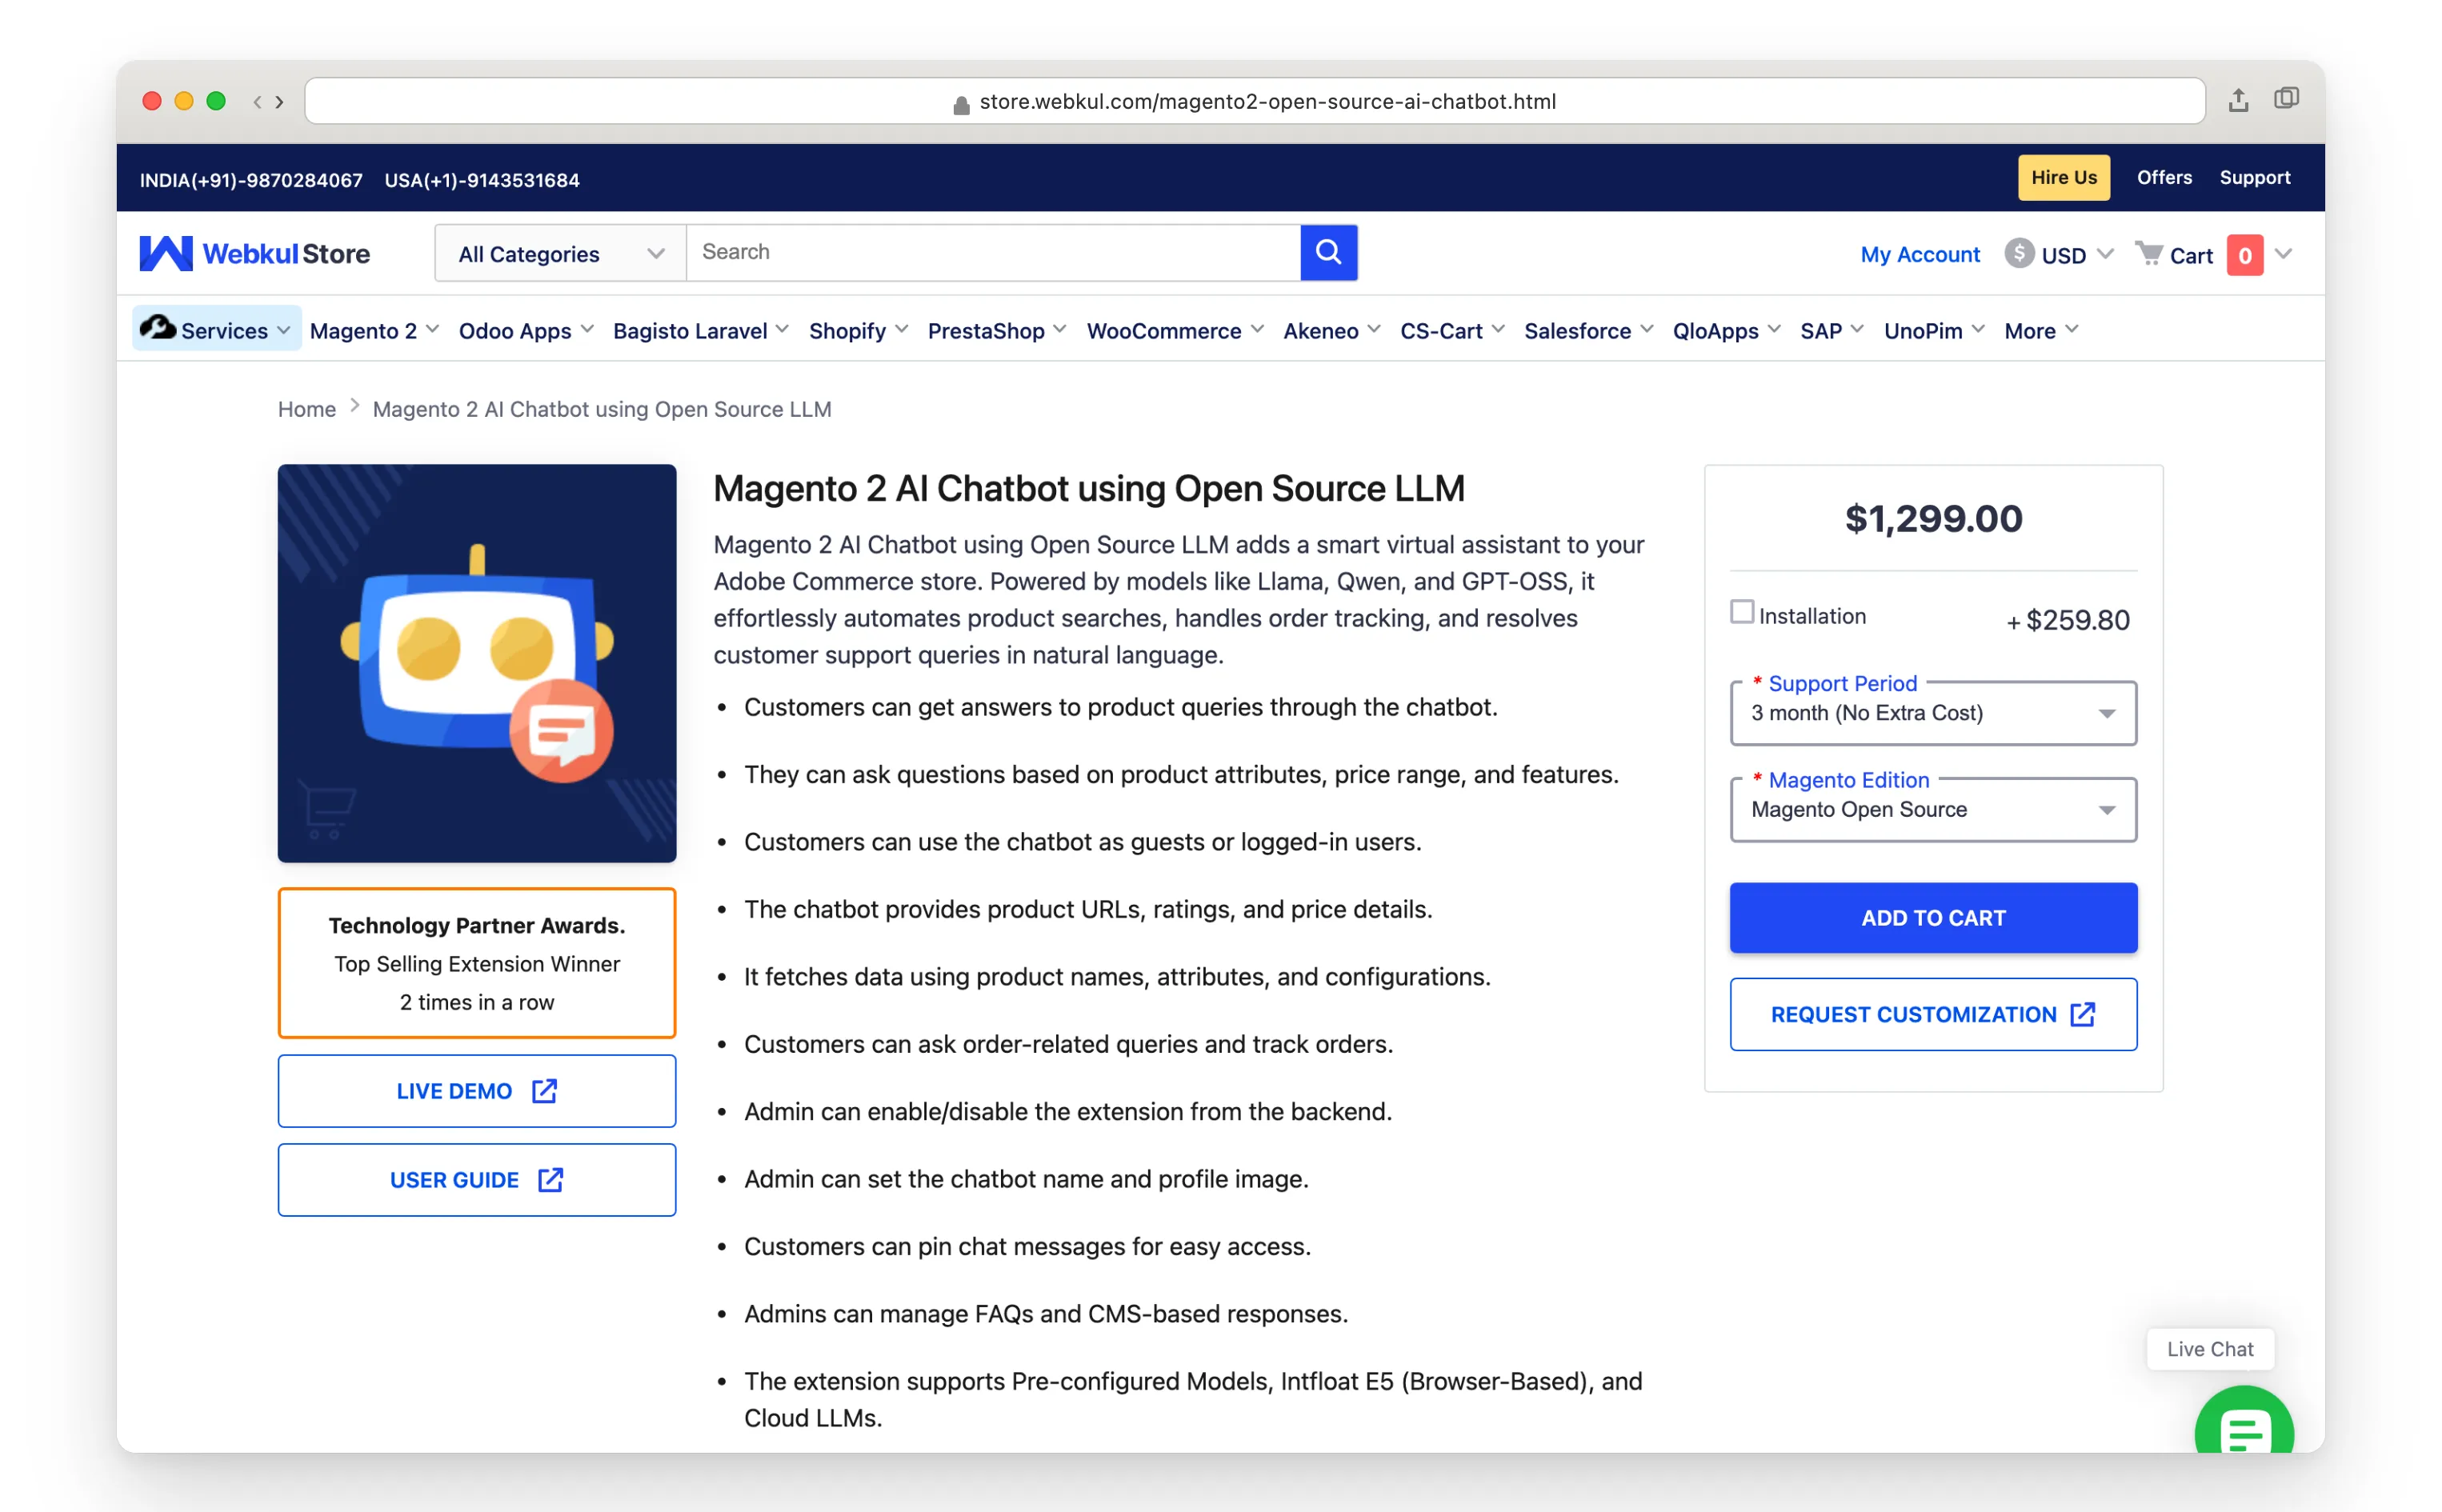Viewport: 2442px width, 1512px height.
Task: Open the Support link
Action: [x=2254, y=177]
